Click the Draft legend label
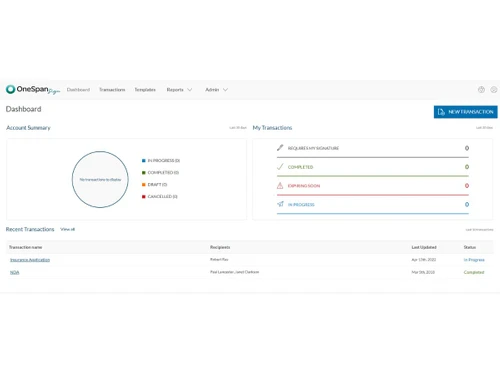Image resolution: width=500 pixels, height=375 pixels. point(157,185)
